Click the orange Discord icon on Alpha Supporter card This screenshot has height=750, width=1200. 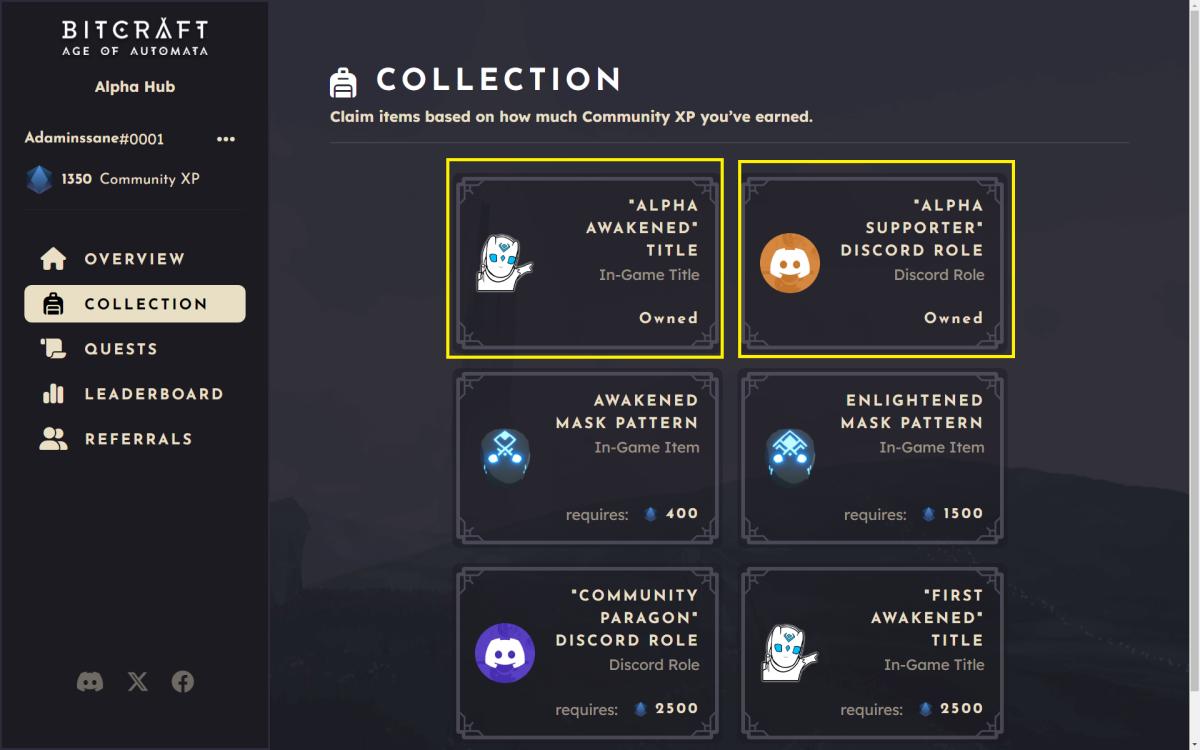(x=790, y=262)
